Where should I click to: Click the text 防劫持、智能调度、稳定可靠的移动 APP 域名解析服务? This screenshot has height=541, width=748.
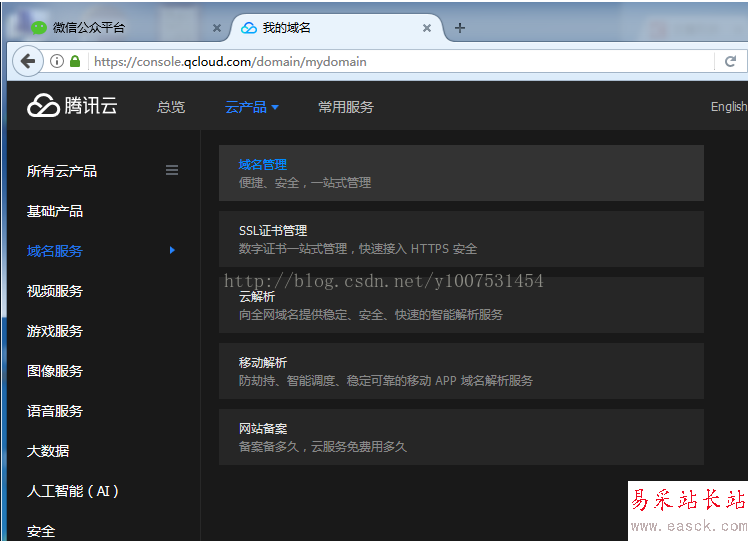pos(385,381)
